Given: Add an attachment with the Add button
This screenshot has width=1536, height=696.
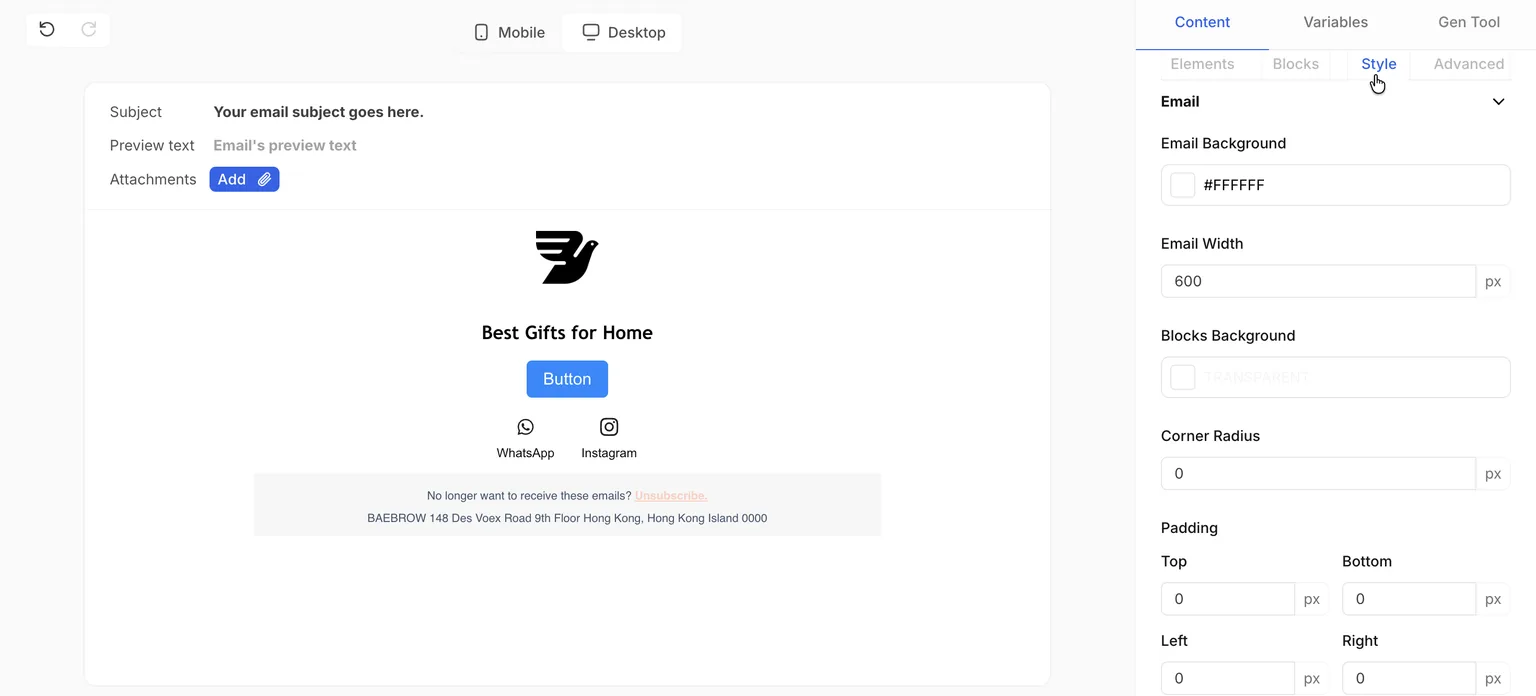Looking at the screenshot, I should 244,179.
